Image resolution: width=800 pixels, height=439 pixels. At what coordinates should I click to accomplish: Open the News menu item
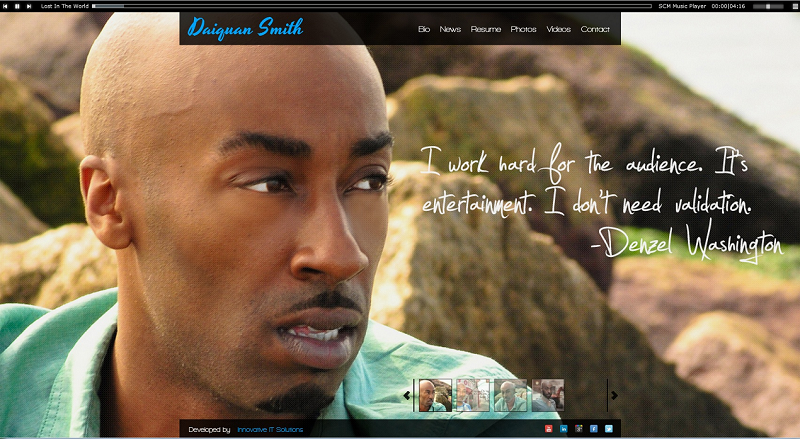click(450, 29)
